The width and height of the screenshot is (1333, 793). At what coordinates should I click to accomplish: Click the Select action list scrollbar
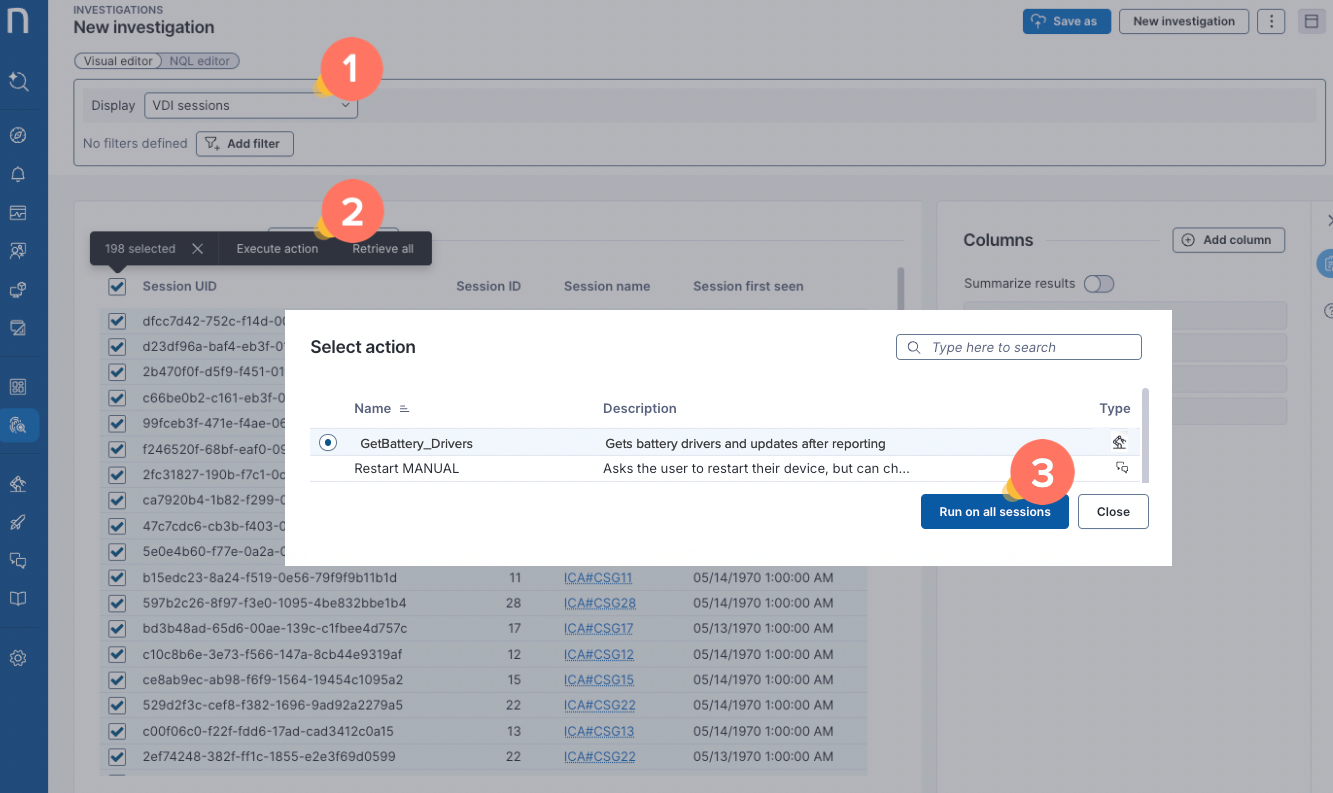[x=1145, y=430]
